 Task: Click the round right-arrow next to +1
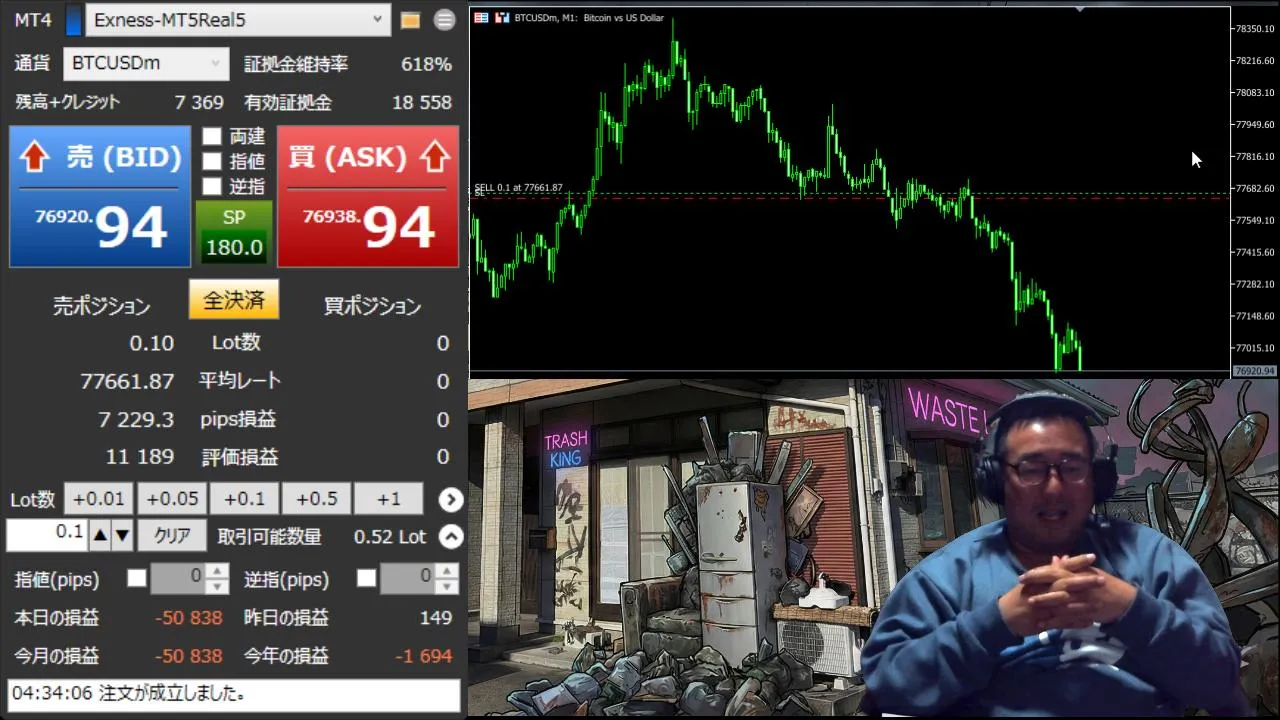tap(451, 499)
